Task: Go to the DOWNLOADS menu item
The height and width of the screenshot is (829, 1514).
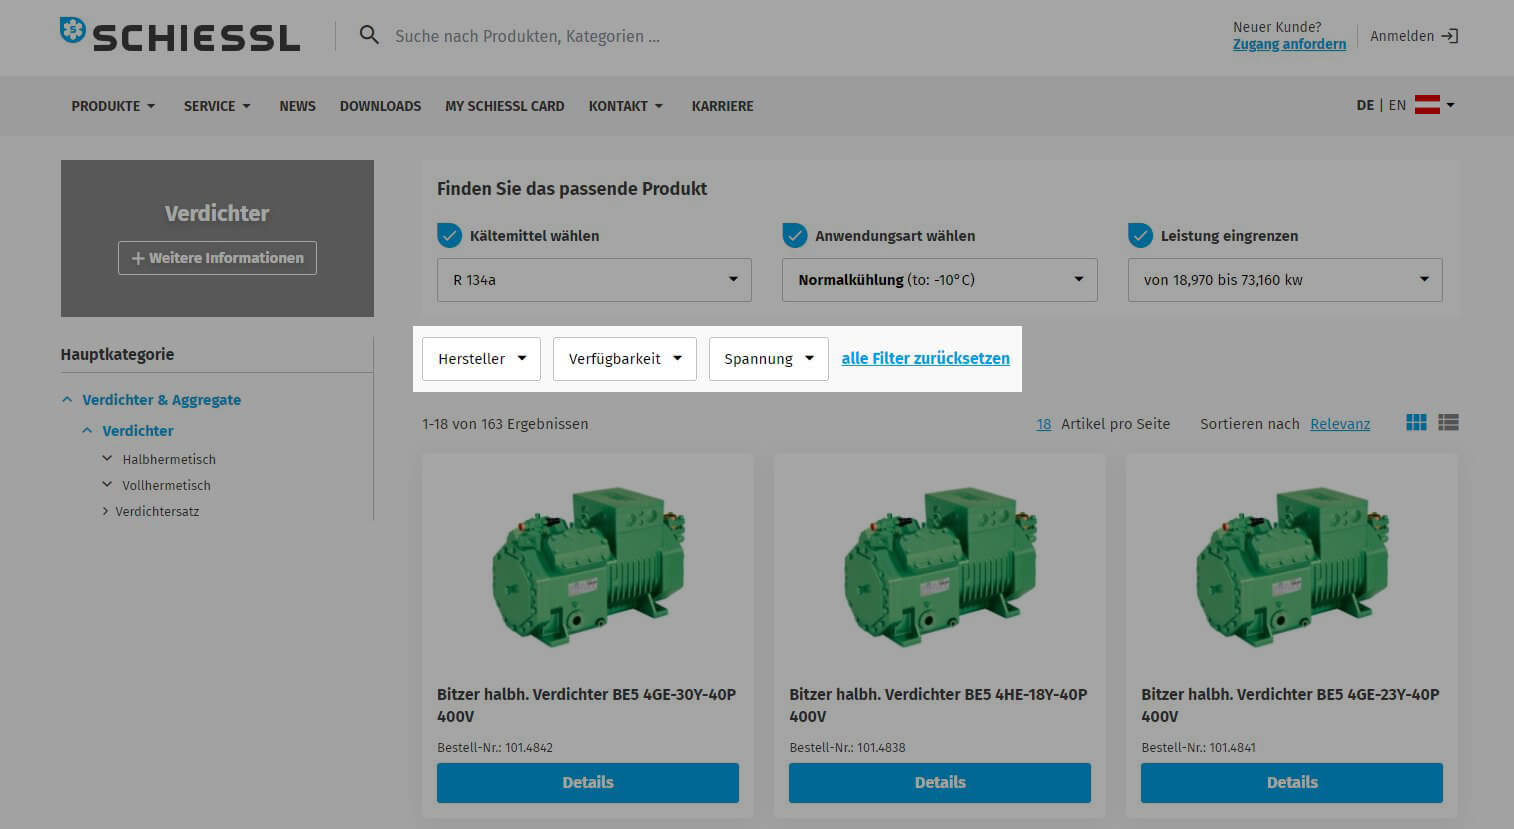Action: coord(380,106)
